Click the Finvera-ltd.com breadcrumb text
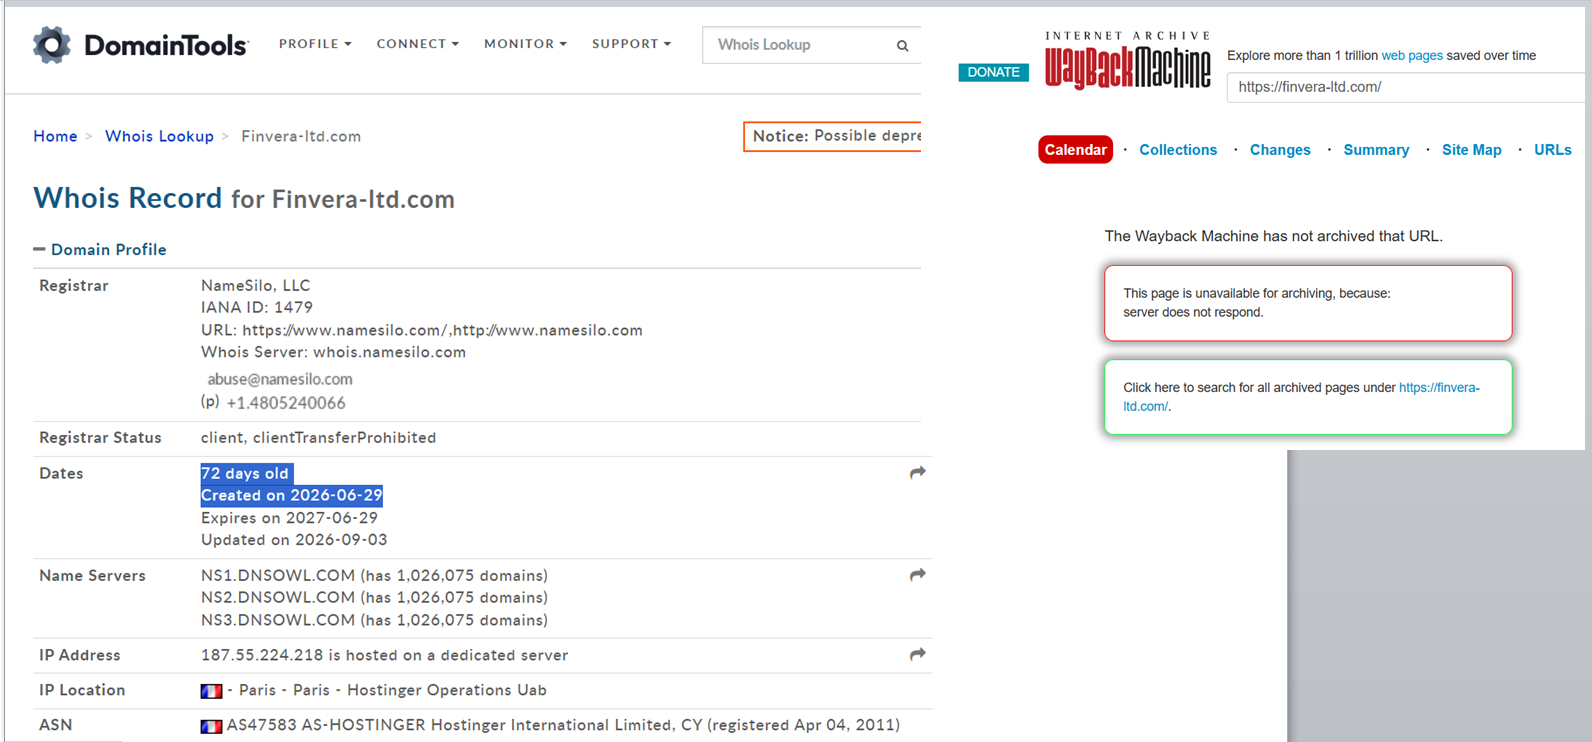The image size is (1592, 742). 301,136
